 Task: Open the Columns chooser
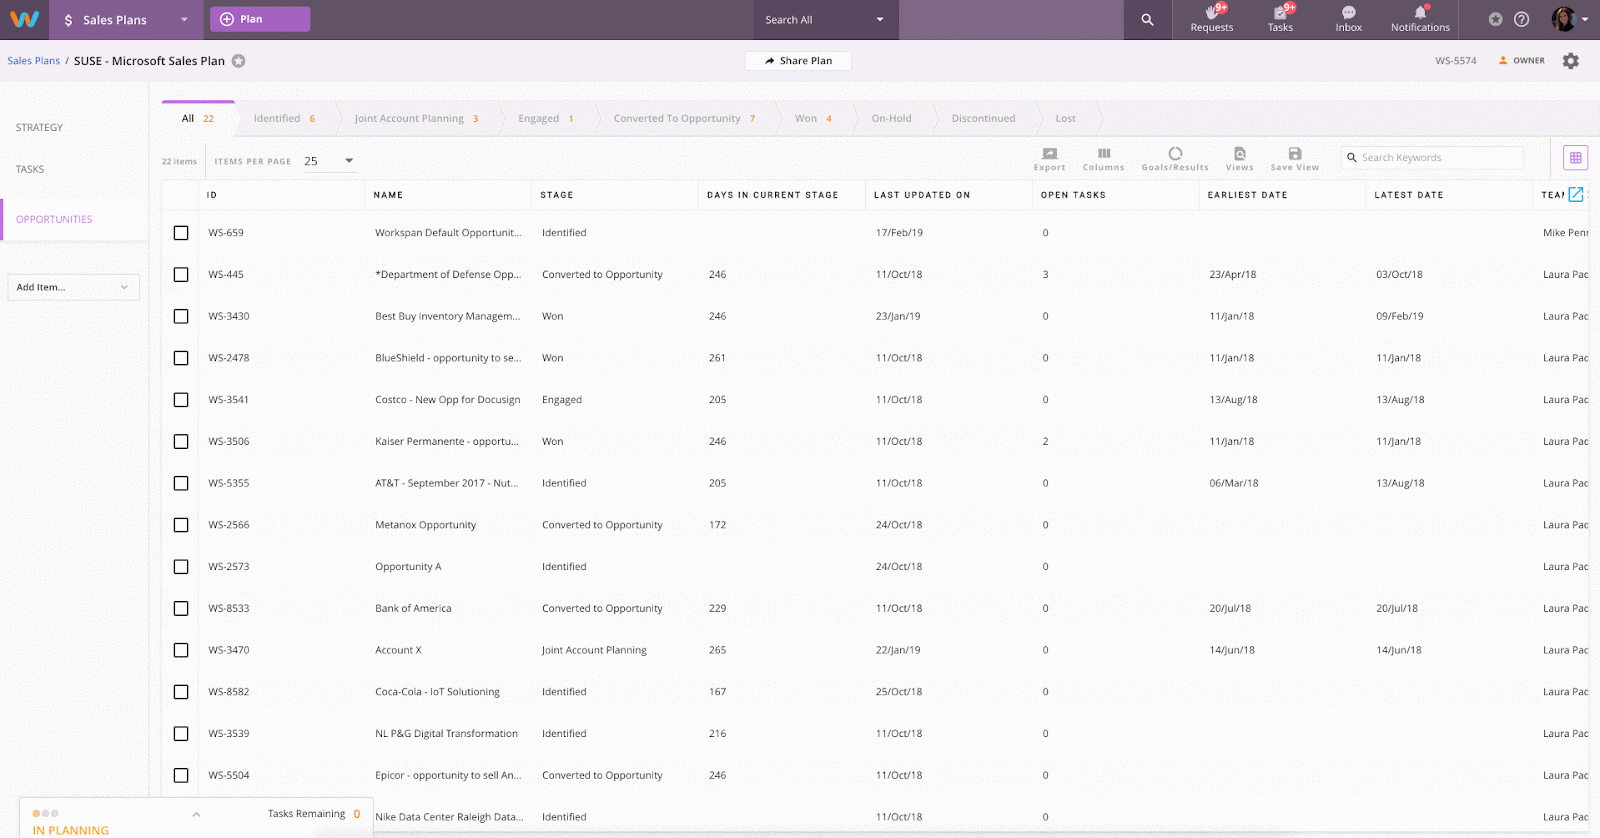click(1103, 157)
